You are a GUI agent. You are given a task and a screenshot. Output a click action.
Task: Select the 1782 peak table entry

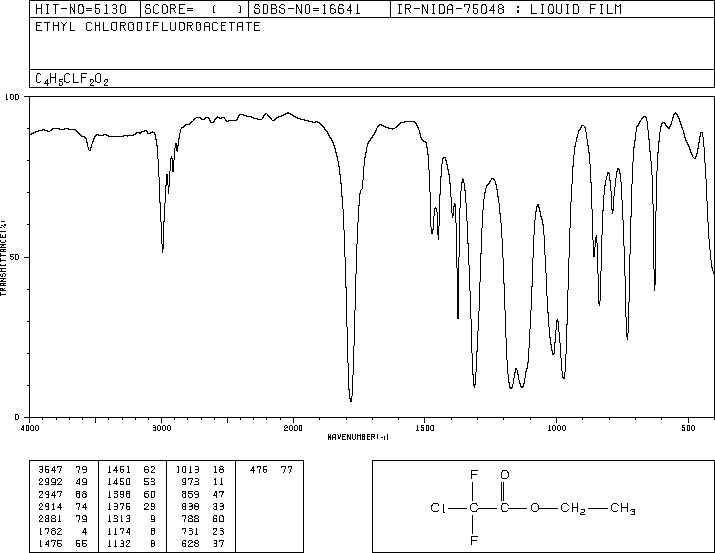point(63,531)
